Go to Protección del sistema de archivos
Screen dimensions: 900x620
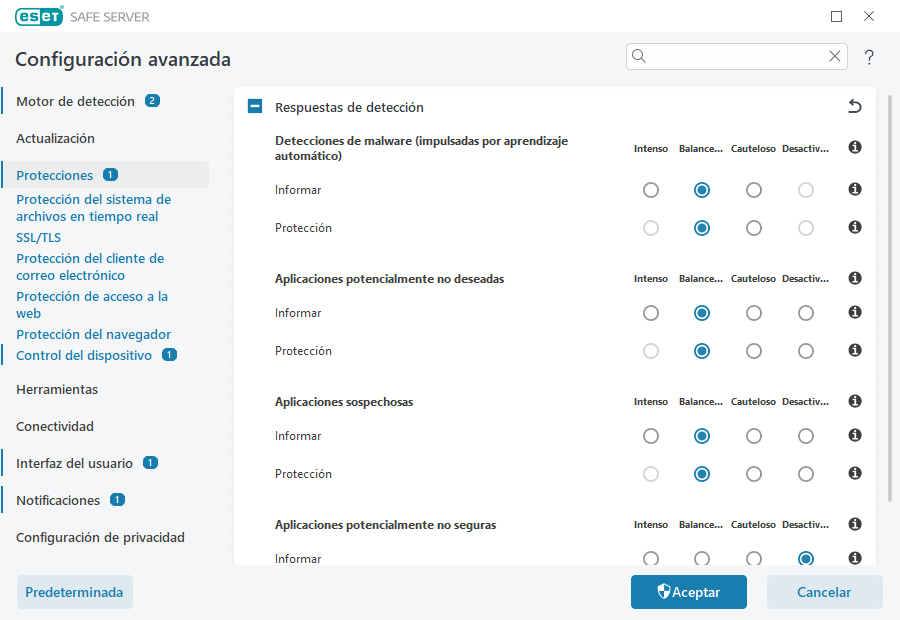click(x=94, y=208)
